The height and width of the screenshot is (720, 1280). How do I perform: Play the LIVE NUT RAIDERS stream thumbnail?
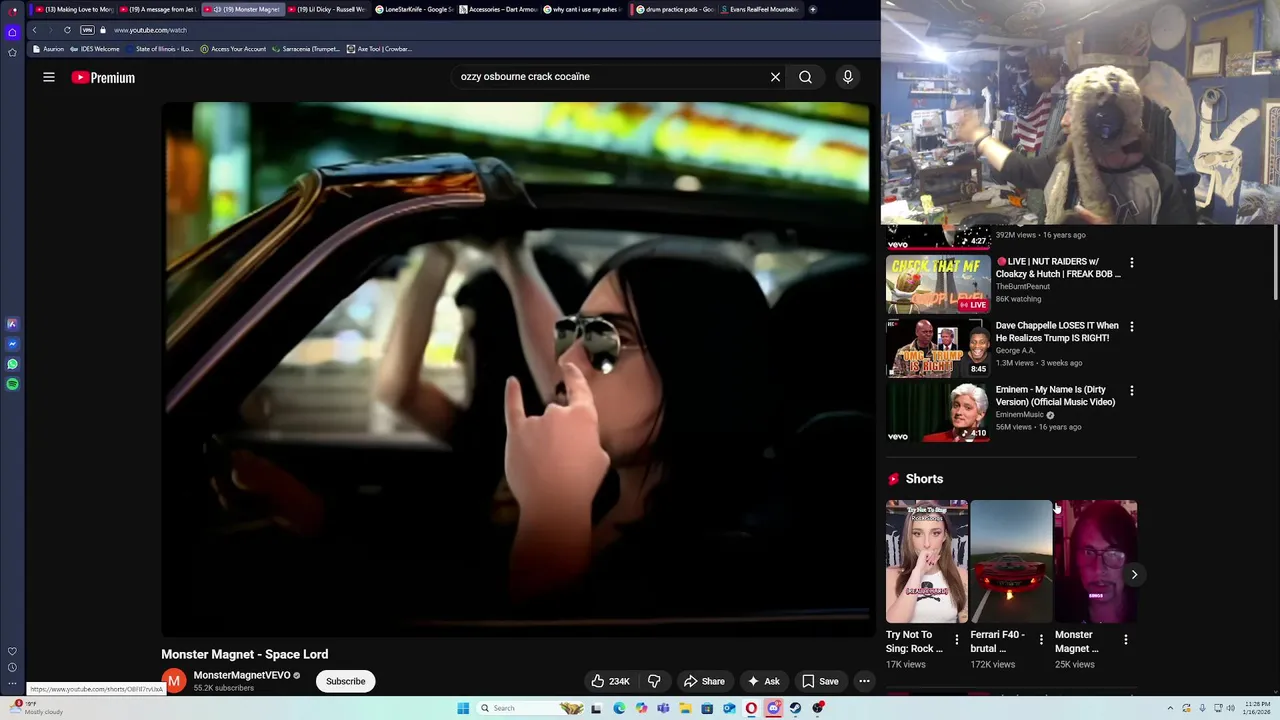(938, 285)
